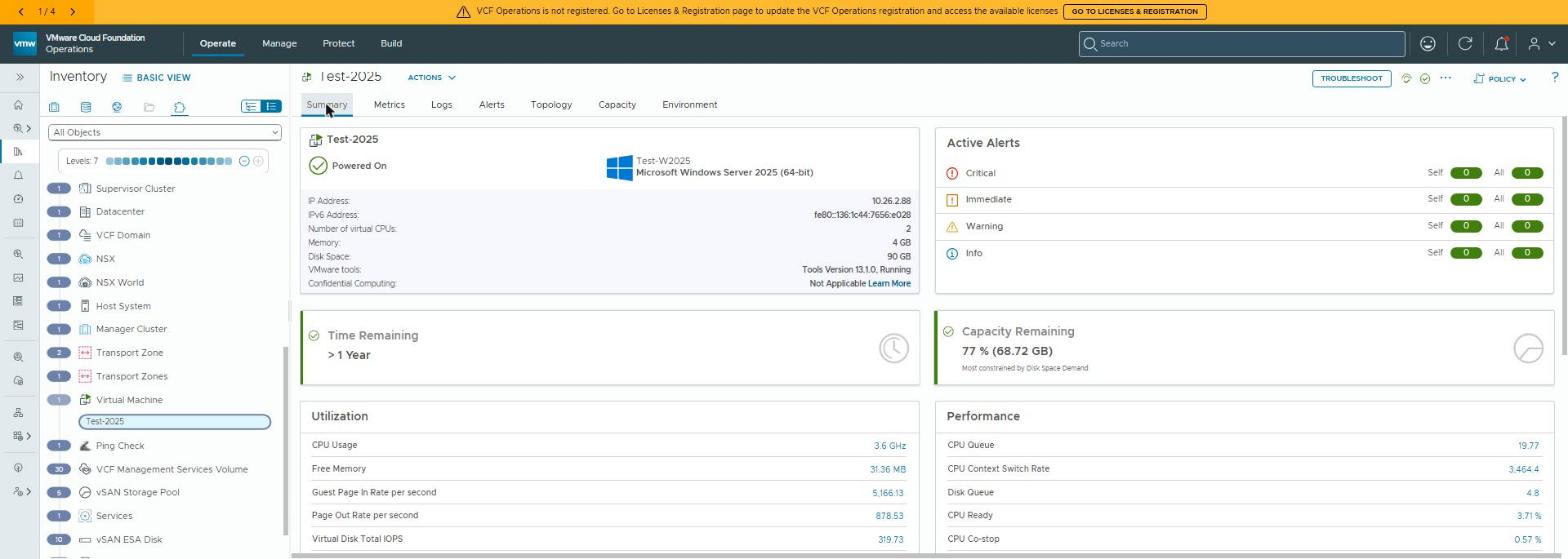The image size is (1568, 559).
Task: Open the user account menu
Action: tap(1540, 44)
